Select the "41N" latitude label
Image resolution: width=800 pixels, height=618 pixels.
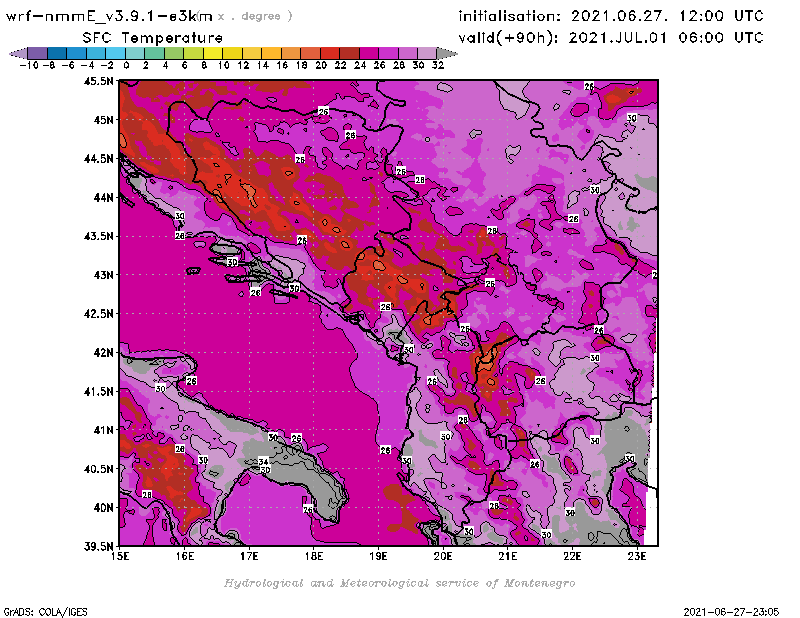coord(104,430)
